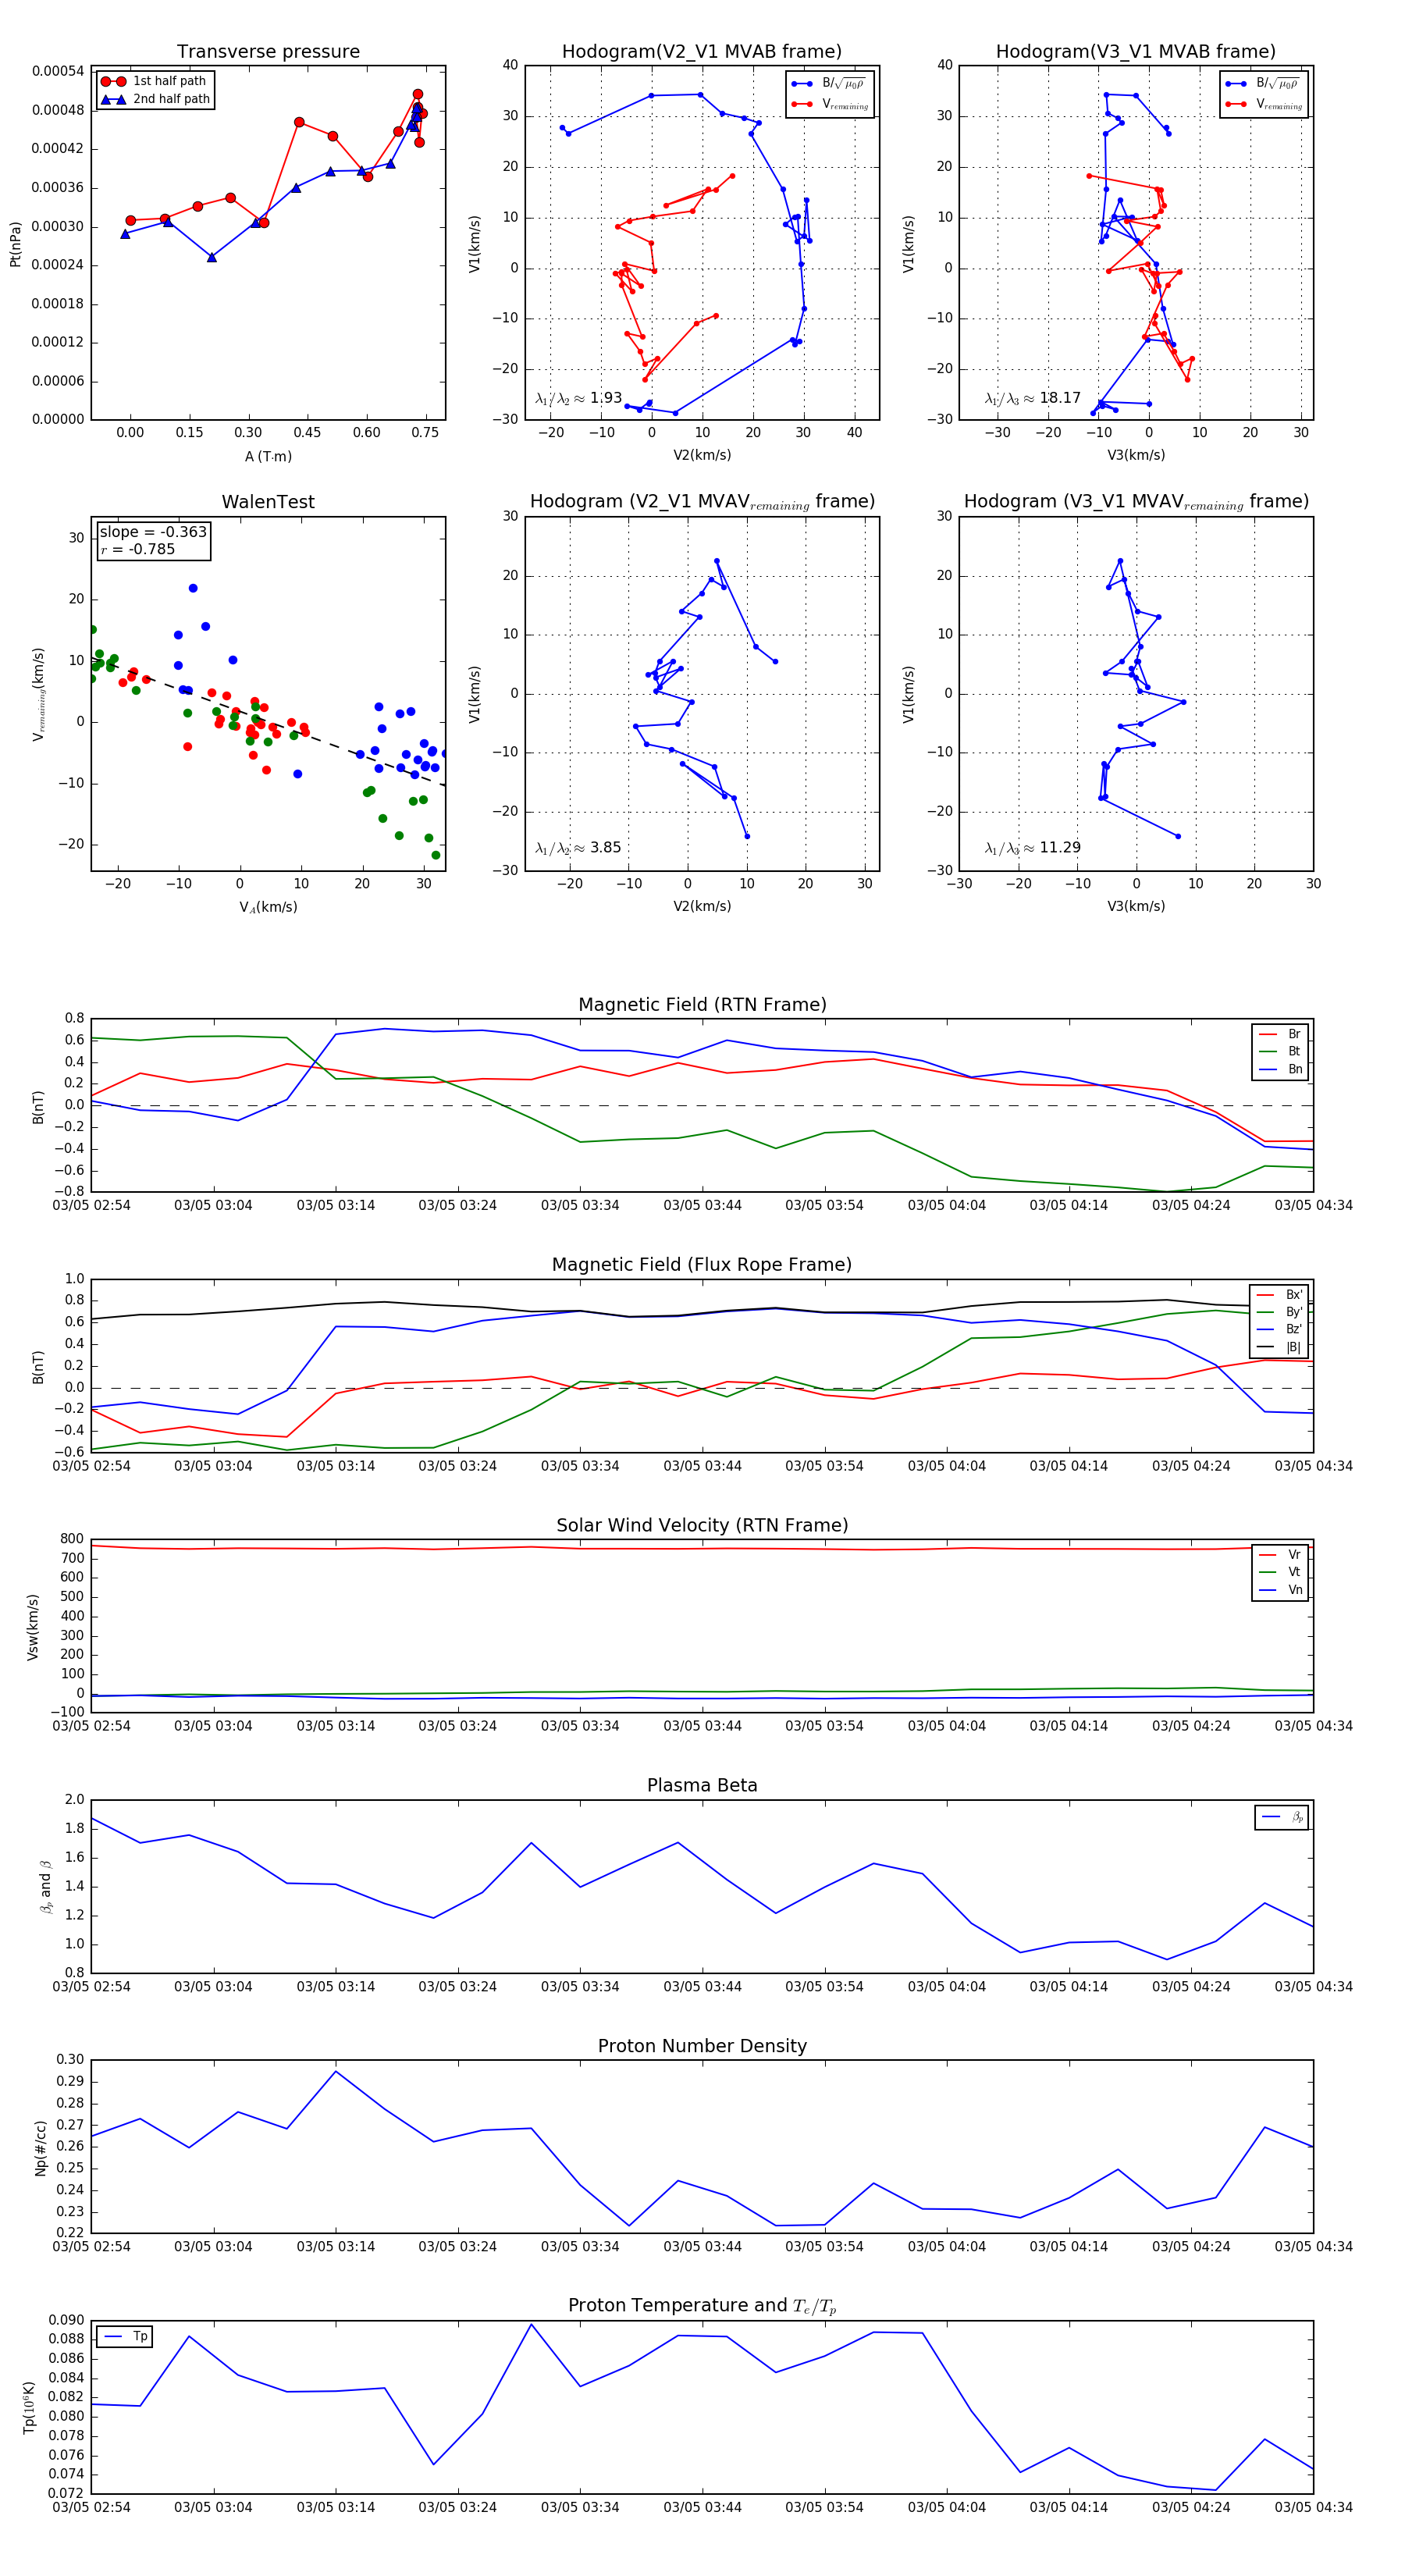This screenshot has height=2576, width=1405.
Task: Click the "0.00054" tick label in Transverse pressure
Action: [58, 71]
